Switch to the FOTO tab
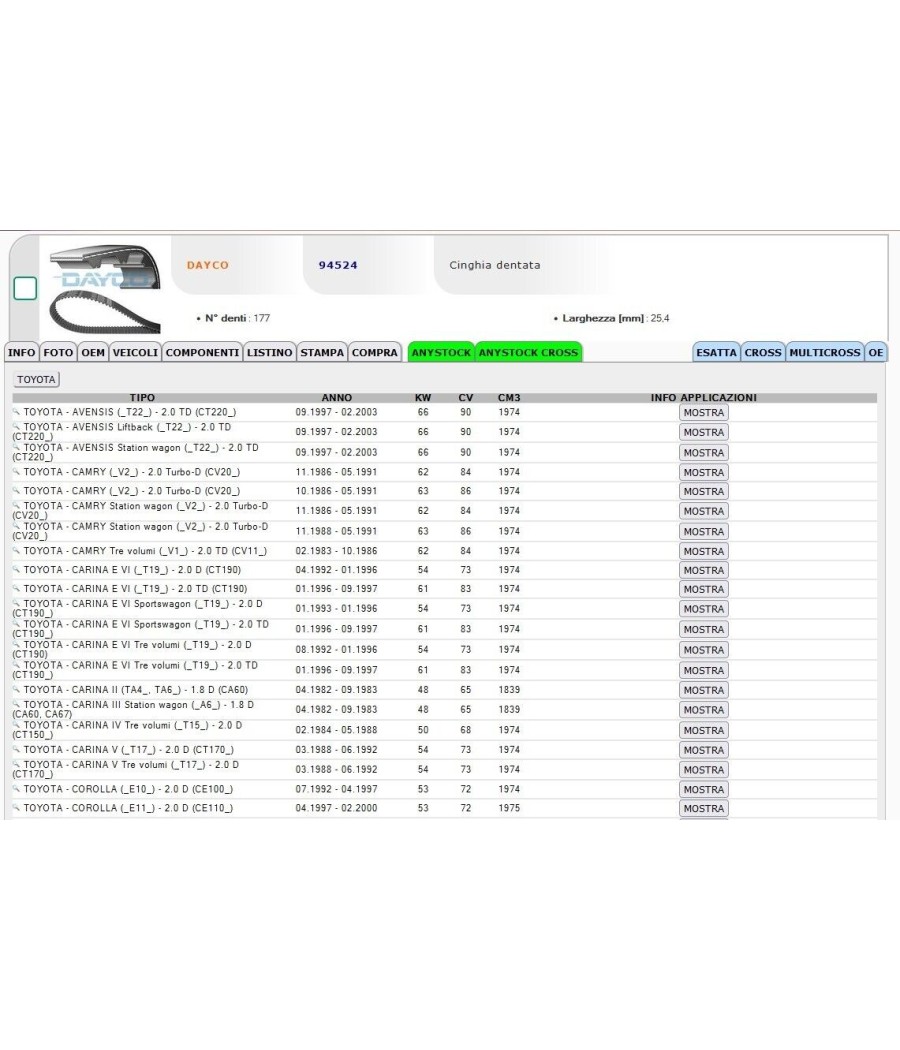The image size is (900, 1050). pos(58,352)
